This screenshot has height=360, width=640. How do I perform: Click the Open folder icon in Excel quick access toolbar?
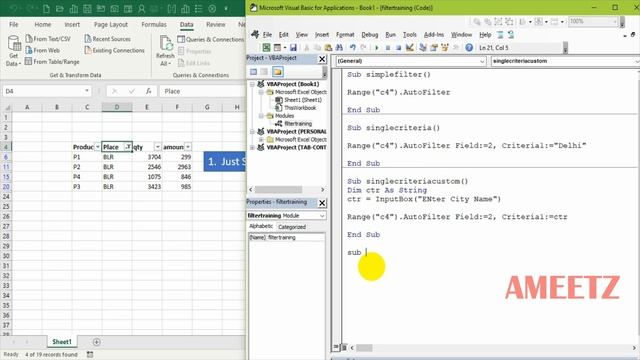(60, 9)
